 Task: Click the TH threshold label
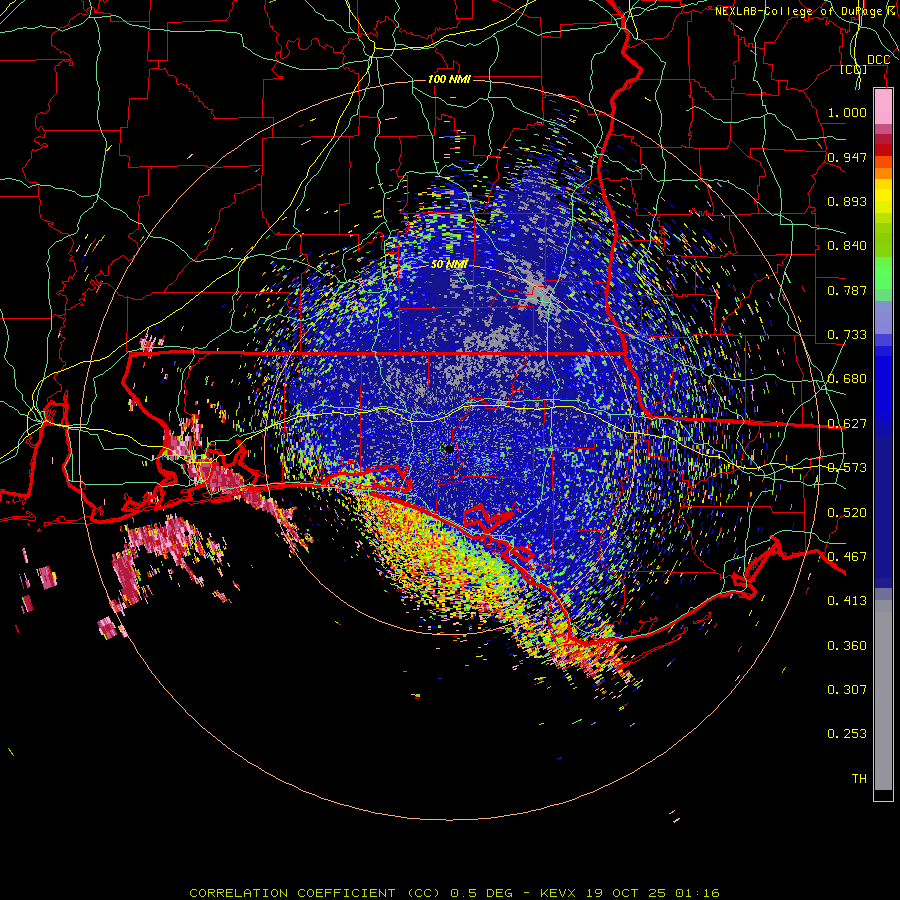[859, 779]
